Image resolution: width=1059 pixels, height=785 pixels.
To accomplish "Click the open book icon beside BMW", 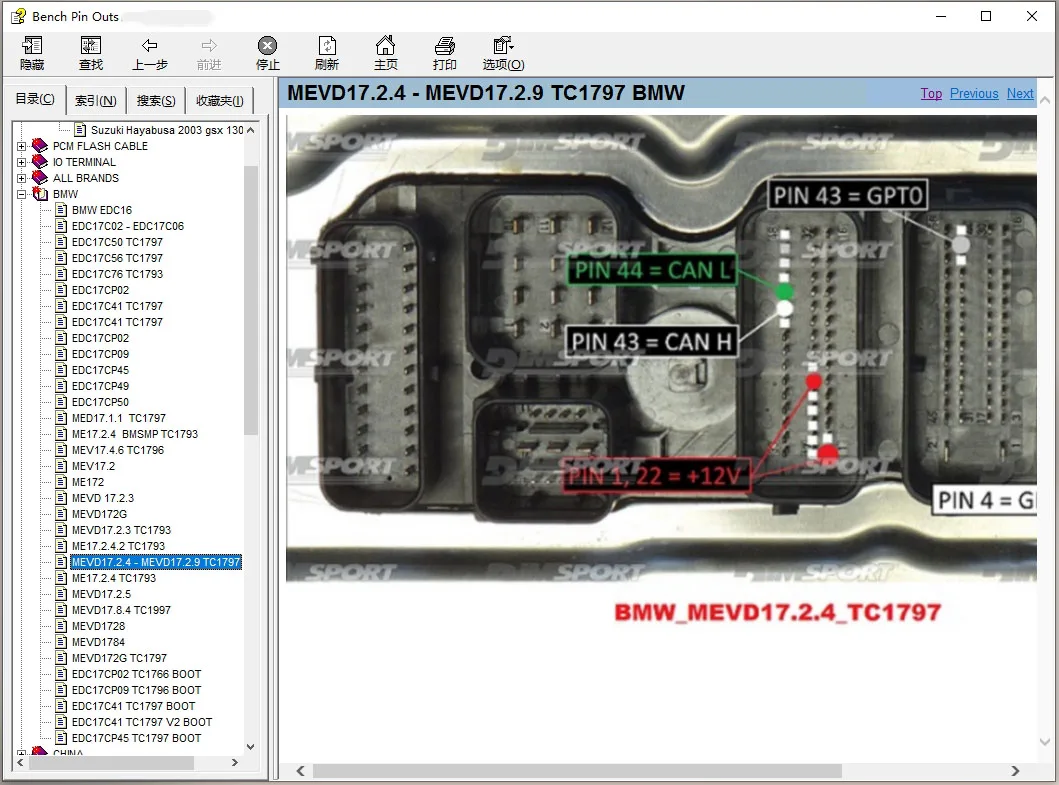I will pyautogui.click(x=40, y=194).
